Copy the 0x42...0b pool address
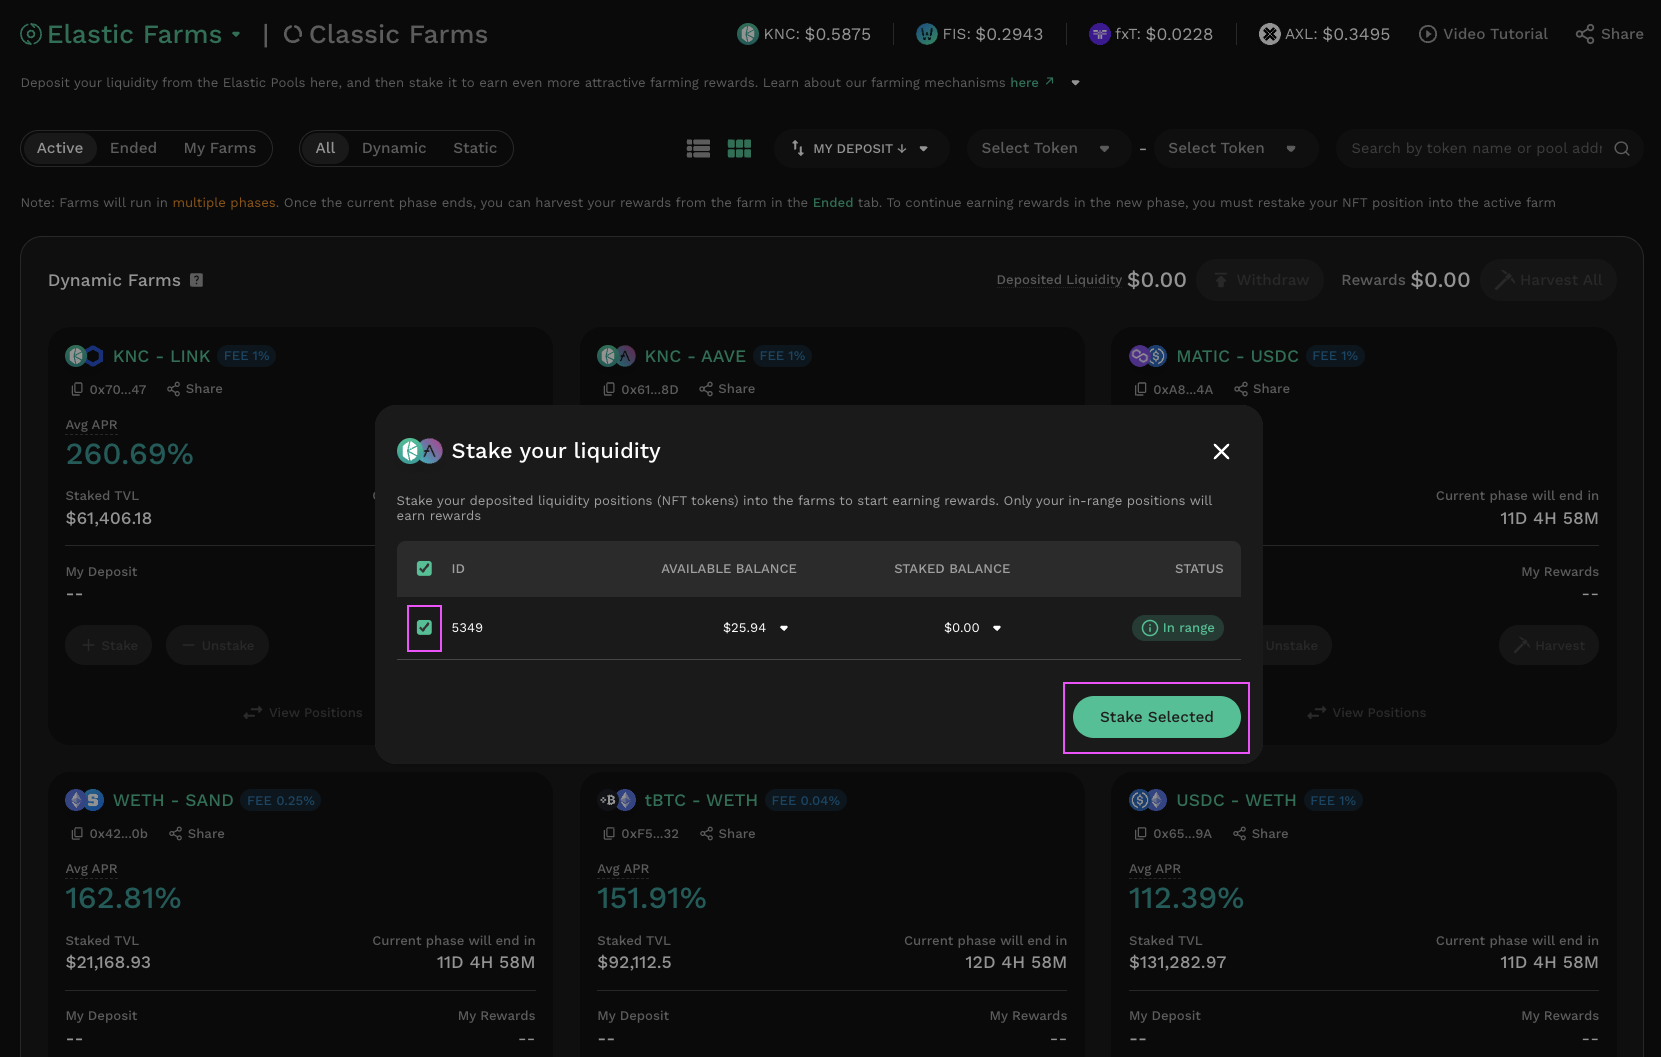The height and width of the screenshot is (1057, 1661). tap(77, 833)
